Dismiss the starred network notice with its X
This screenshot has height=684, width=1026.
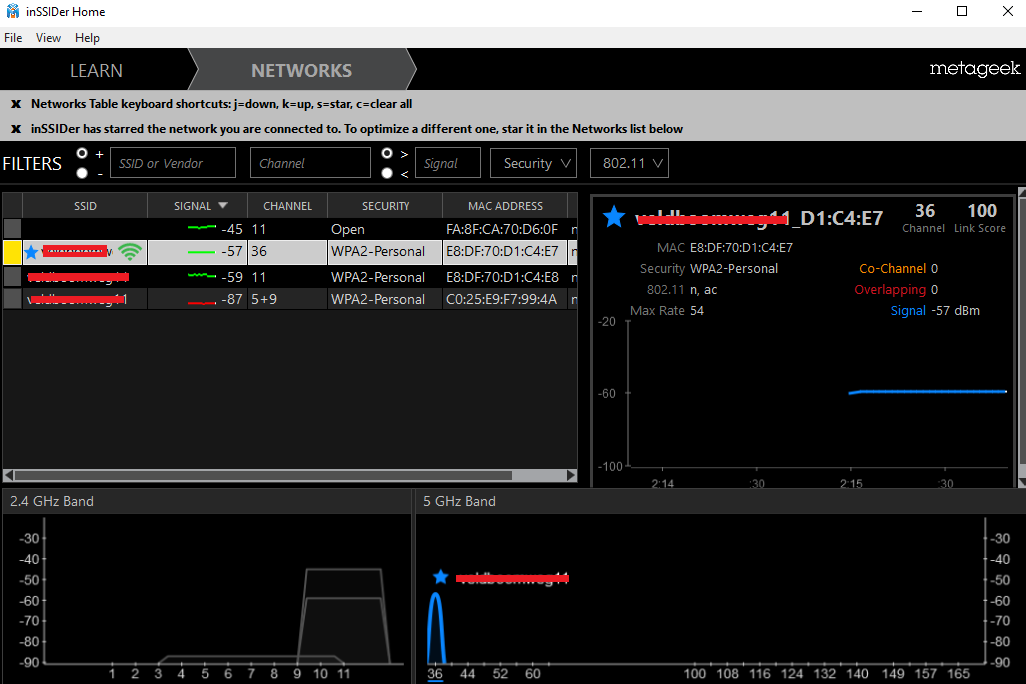(x=16, y=129)
